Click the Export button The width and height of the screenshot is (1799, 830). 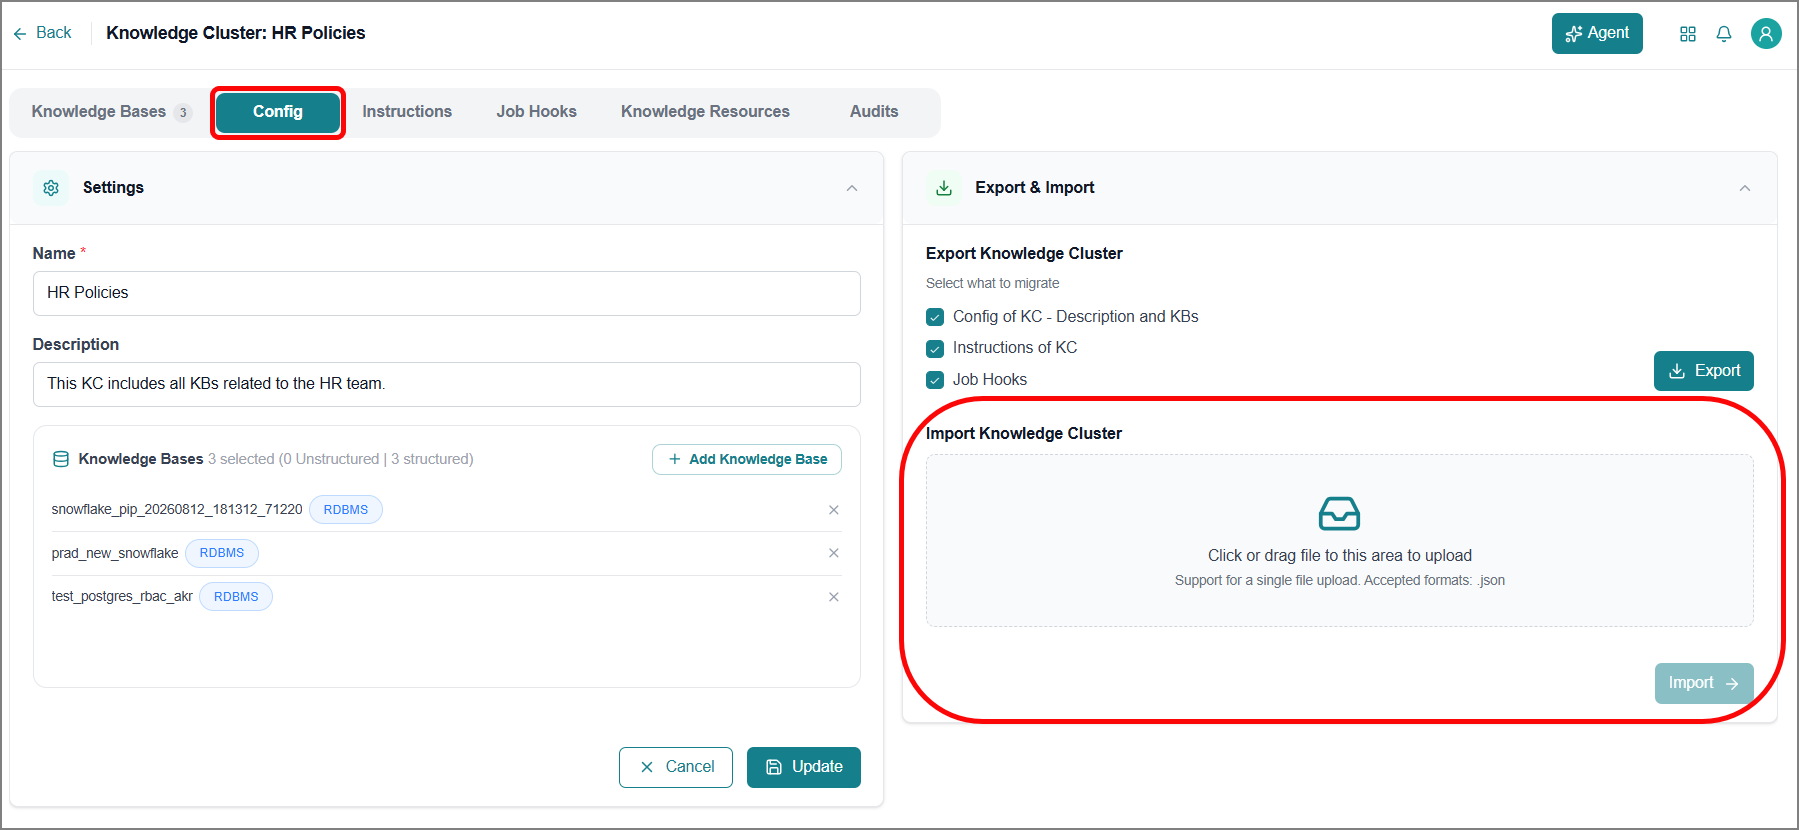pyautogui.click(x=1703, y=371)
